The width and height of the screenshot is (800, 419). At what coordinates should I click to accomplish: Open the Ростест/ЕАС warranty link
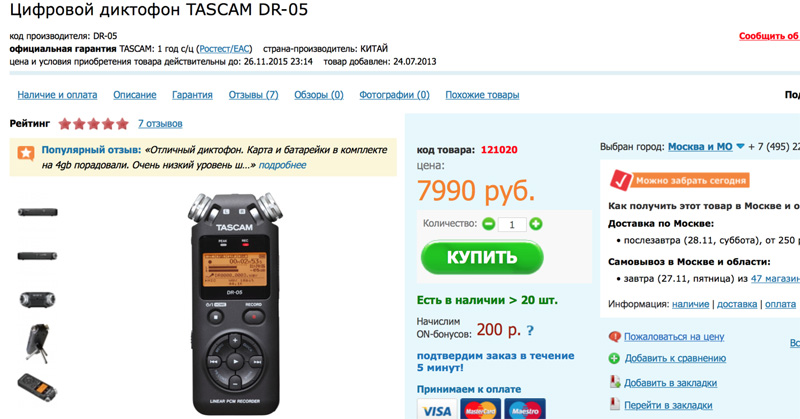[x=224, y=49]
